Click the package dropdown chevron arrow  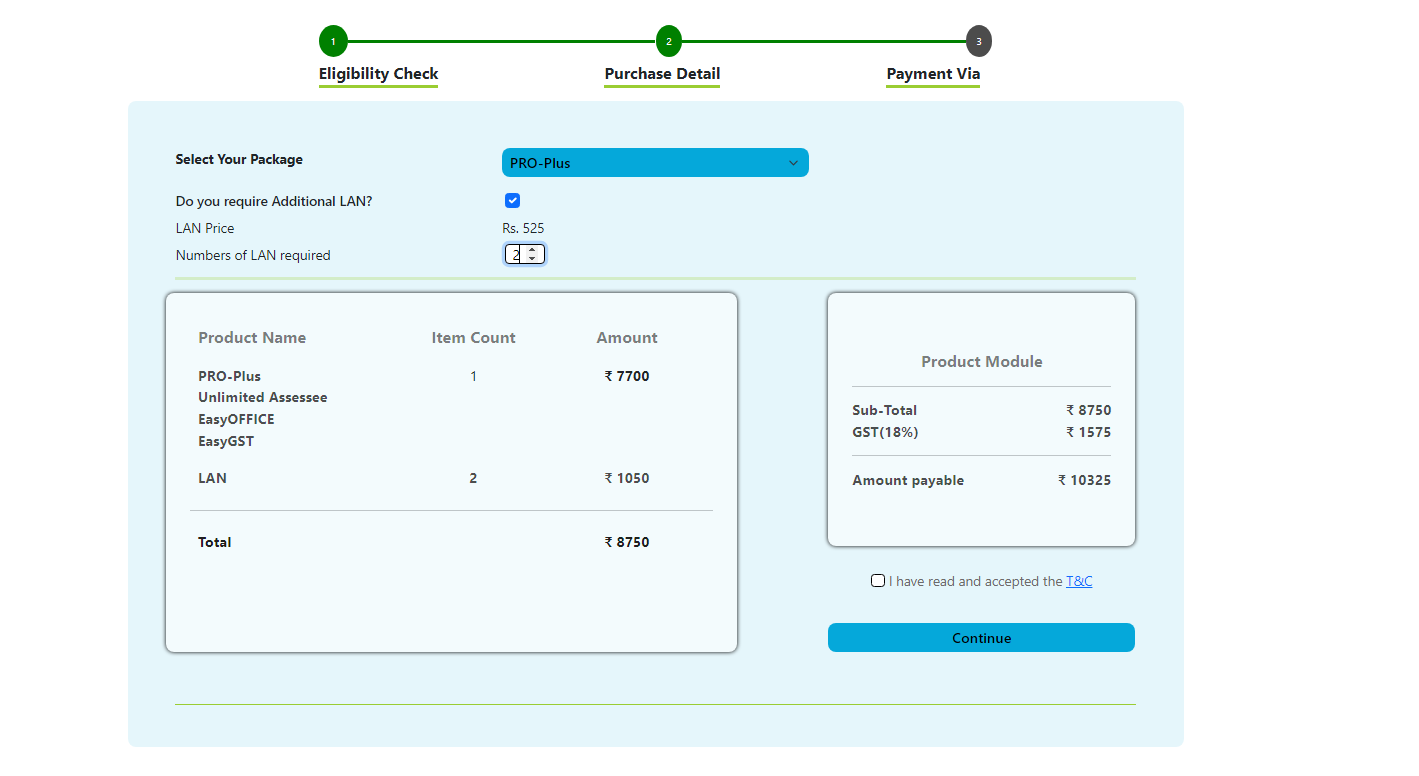point(793,163)
